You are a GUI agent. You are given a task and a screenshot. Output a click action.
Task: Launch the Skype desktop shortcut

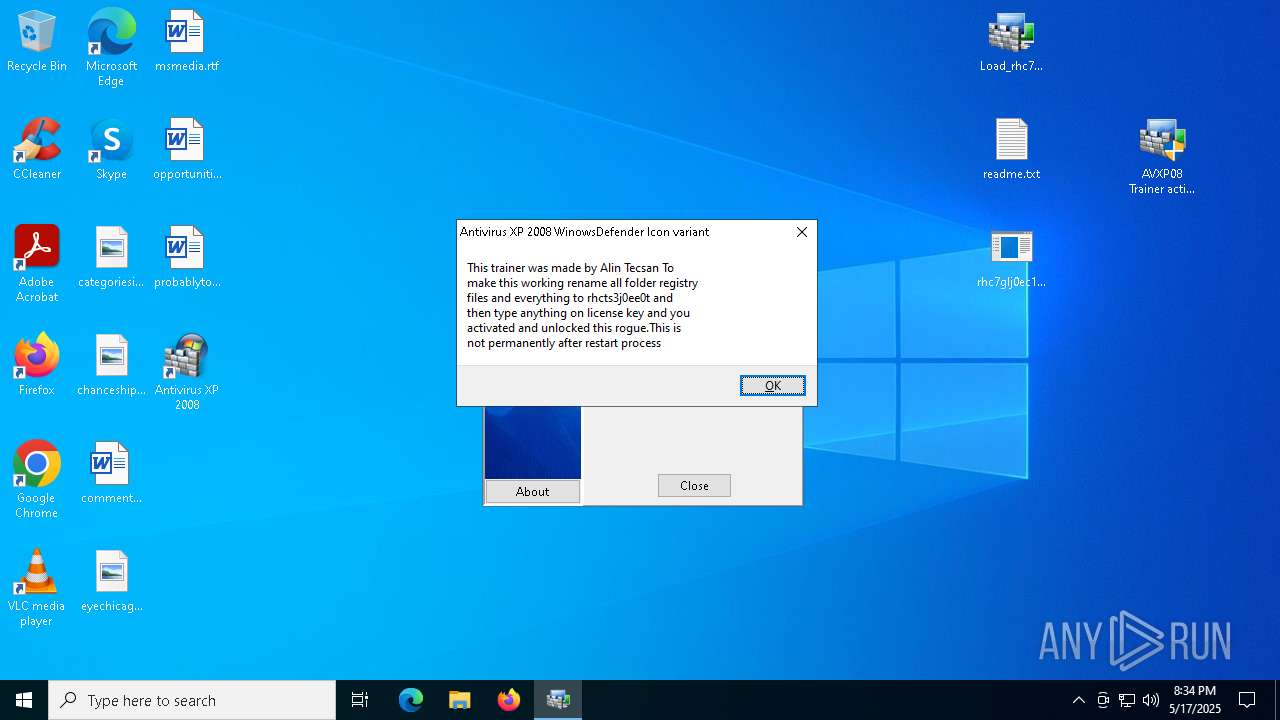[x=111, y=150]
